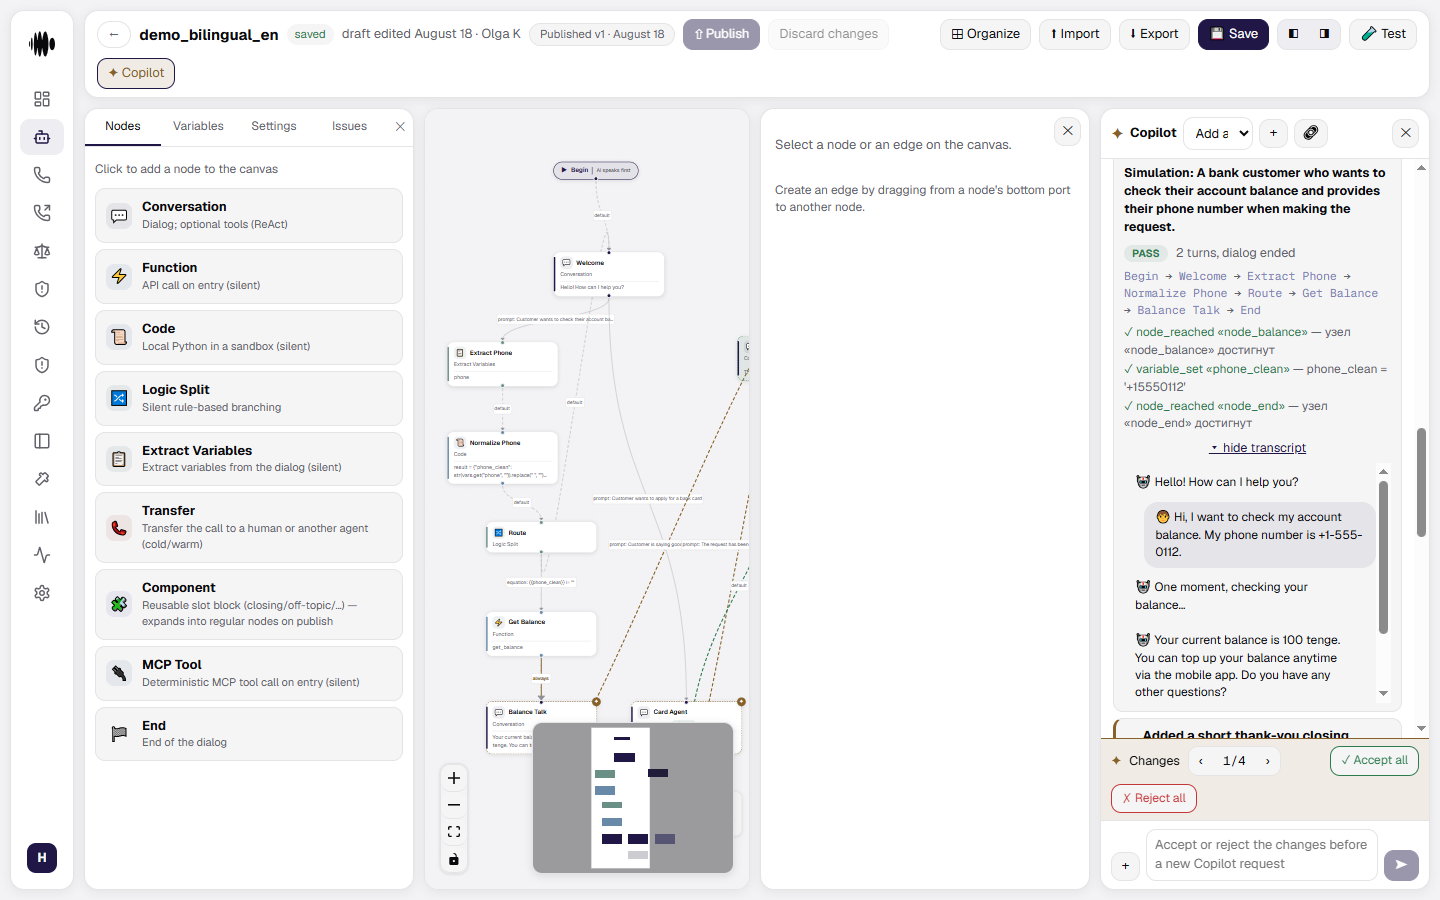This screenshot has width=1440, height=900.
Task: Click the Copilot attachment clip icon
Action: [1311, 133]
